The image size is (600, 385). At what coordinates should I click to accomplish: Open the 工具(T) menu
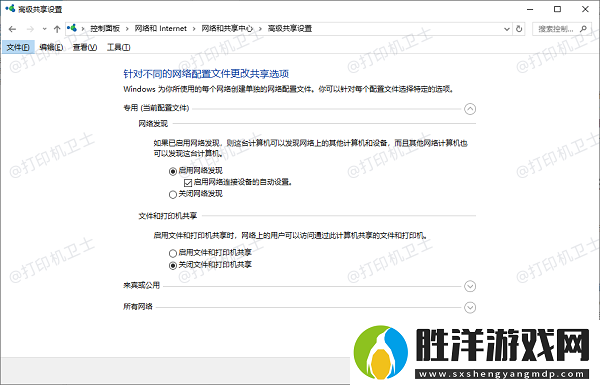(119, 47)
